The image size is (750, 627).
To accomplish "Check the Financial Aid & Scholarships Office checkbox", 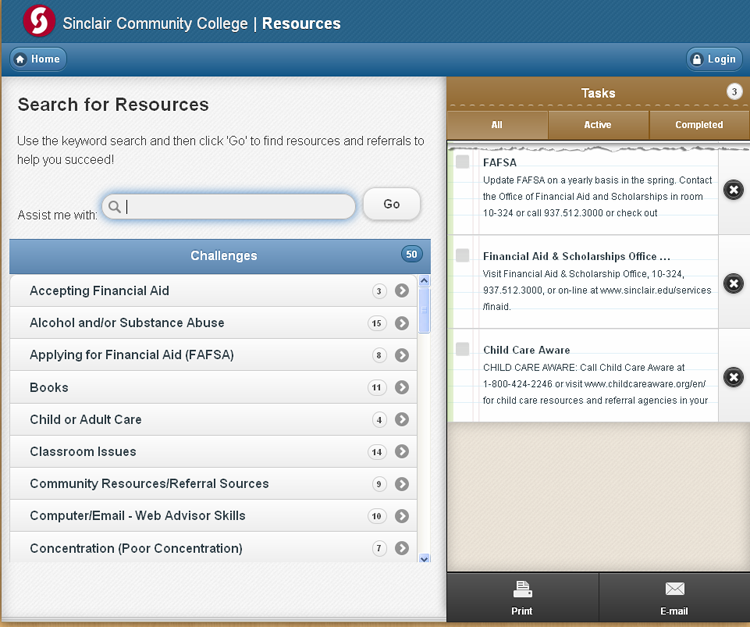I will click(x=463, y=255).
